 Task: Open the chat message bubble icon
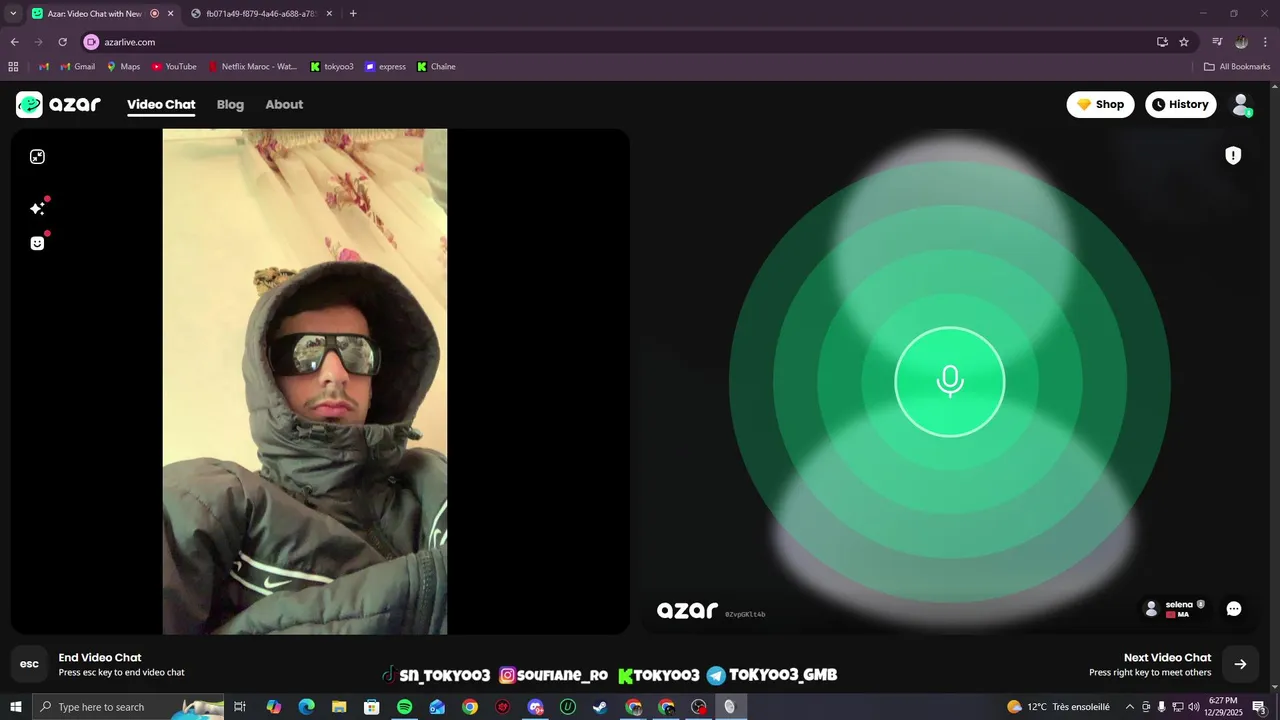[x=1234, y=608]
